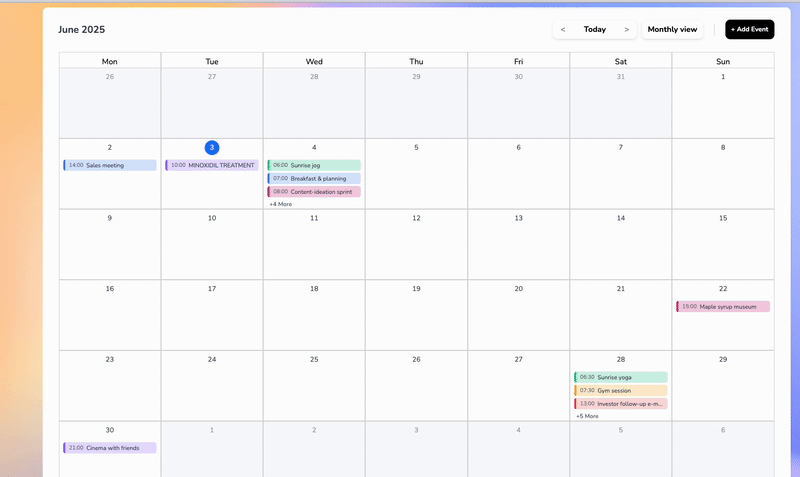Open the Gym session event
Screen dimensions: 800x477
coord(621,390)
